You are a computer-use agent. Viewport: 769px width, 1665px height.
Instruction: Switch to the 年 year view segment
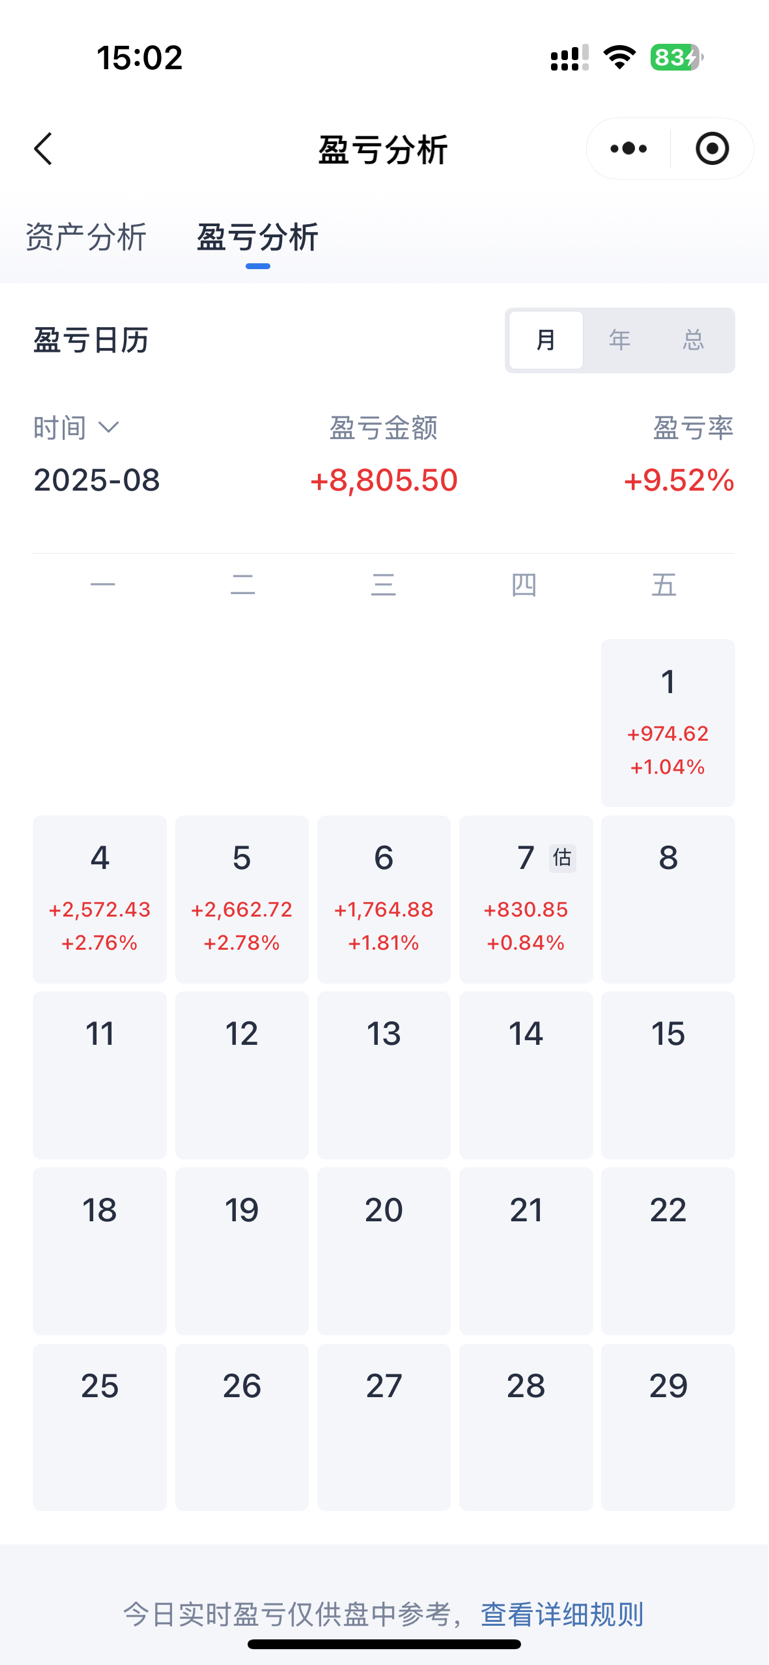tap(620, 340)
